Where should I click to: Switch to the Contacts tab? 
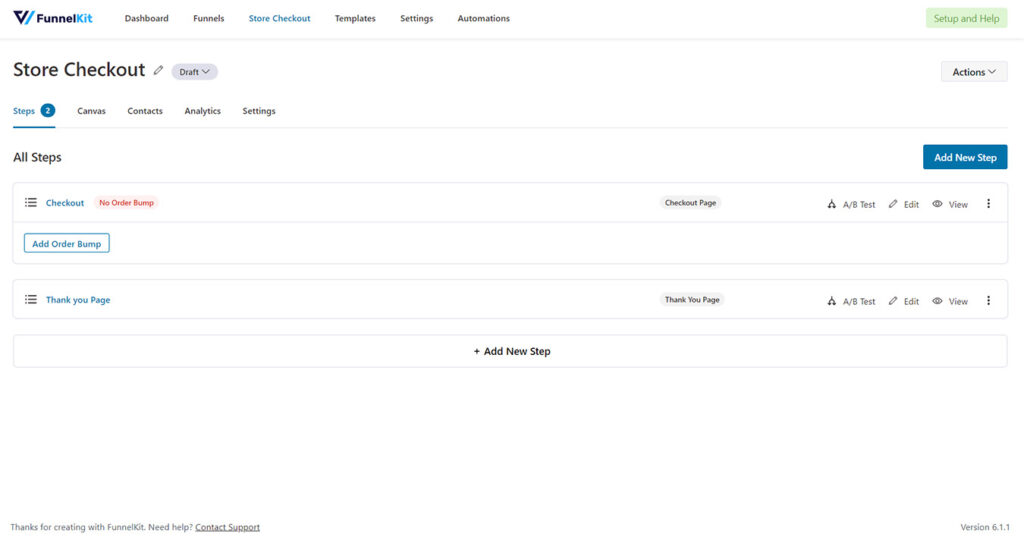[145, 111]
